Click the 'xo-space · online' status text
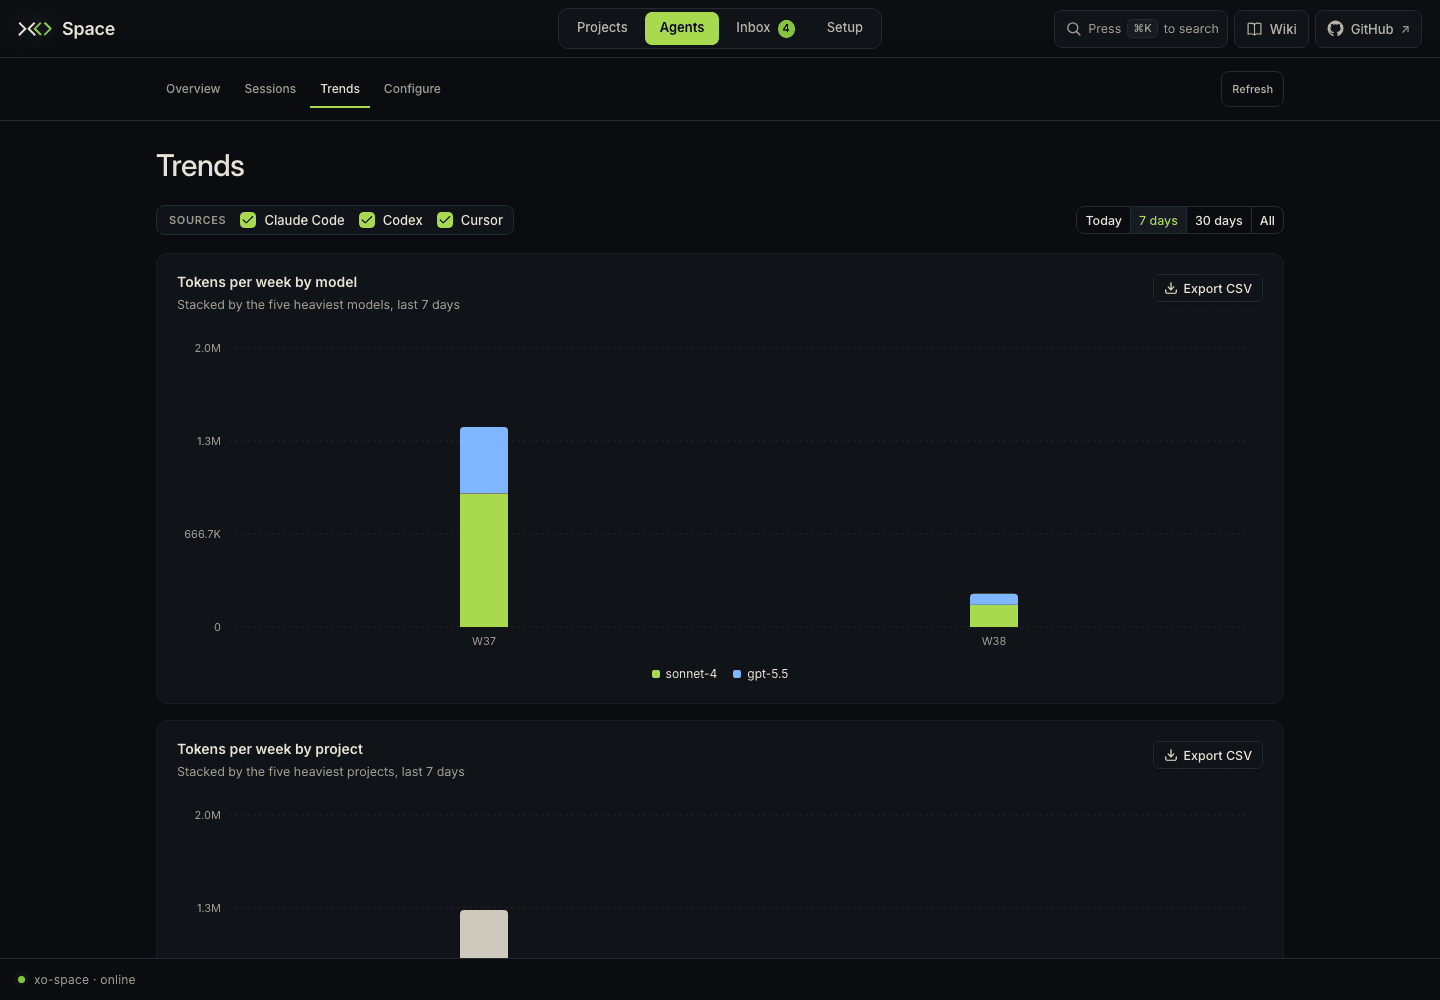This screenshot has width=1440, height=1000. (85, 979)
